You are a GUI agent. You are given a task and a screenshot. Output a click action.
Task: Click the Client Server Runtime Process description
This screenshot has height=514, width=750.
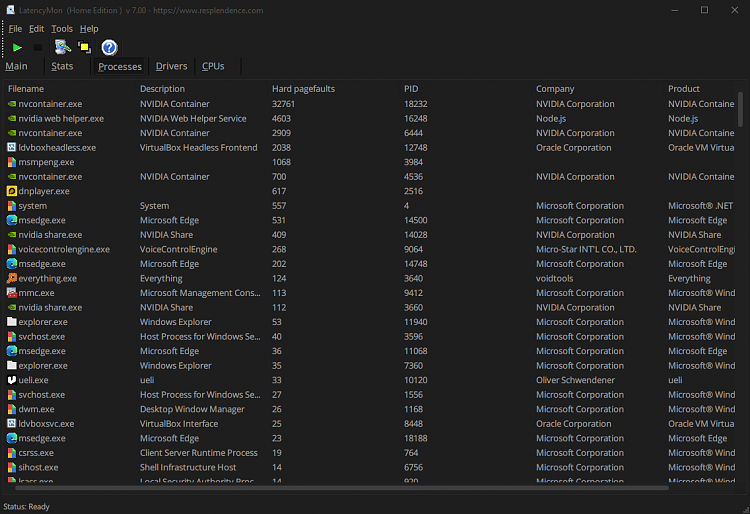point(199,453)
